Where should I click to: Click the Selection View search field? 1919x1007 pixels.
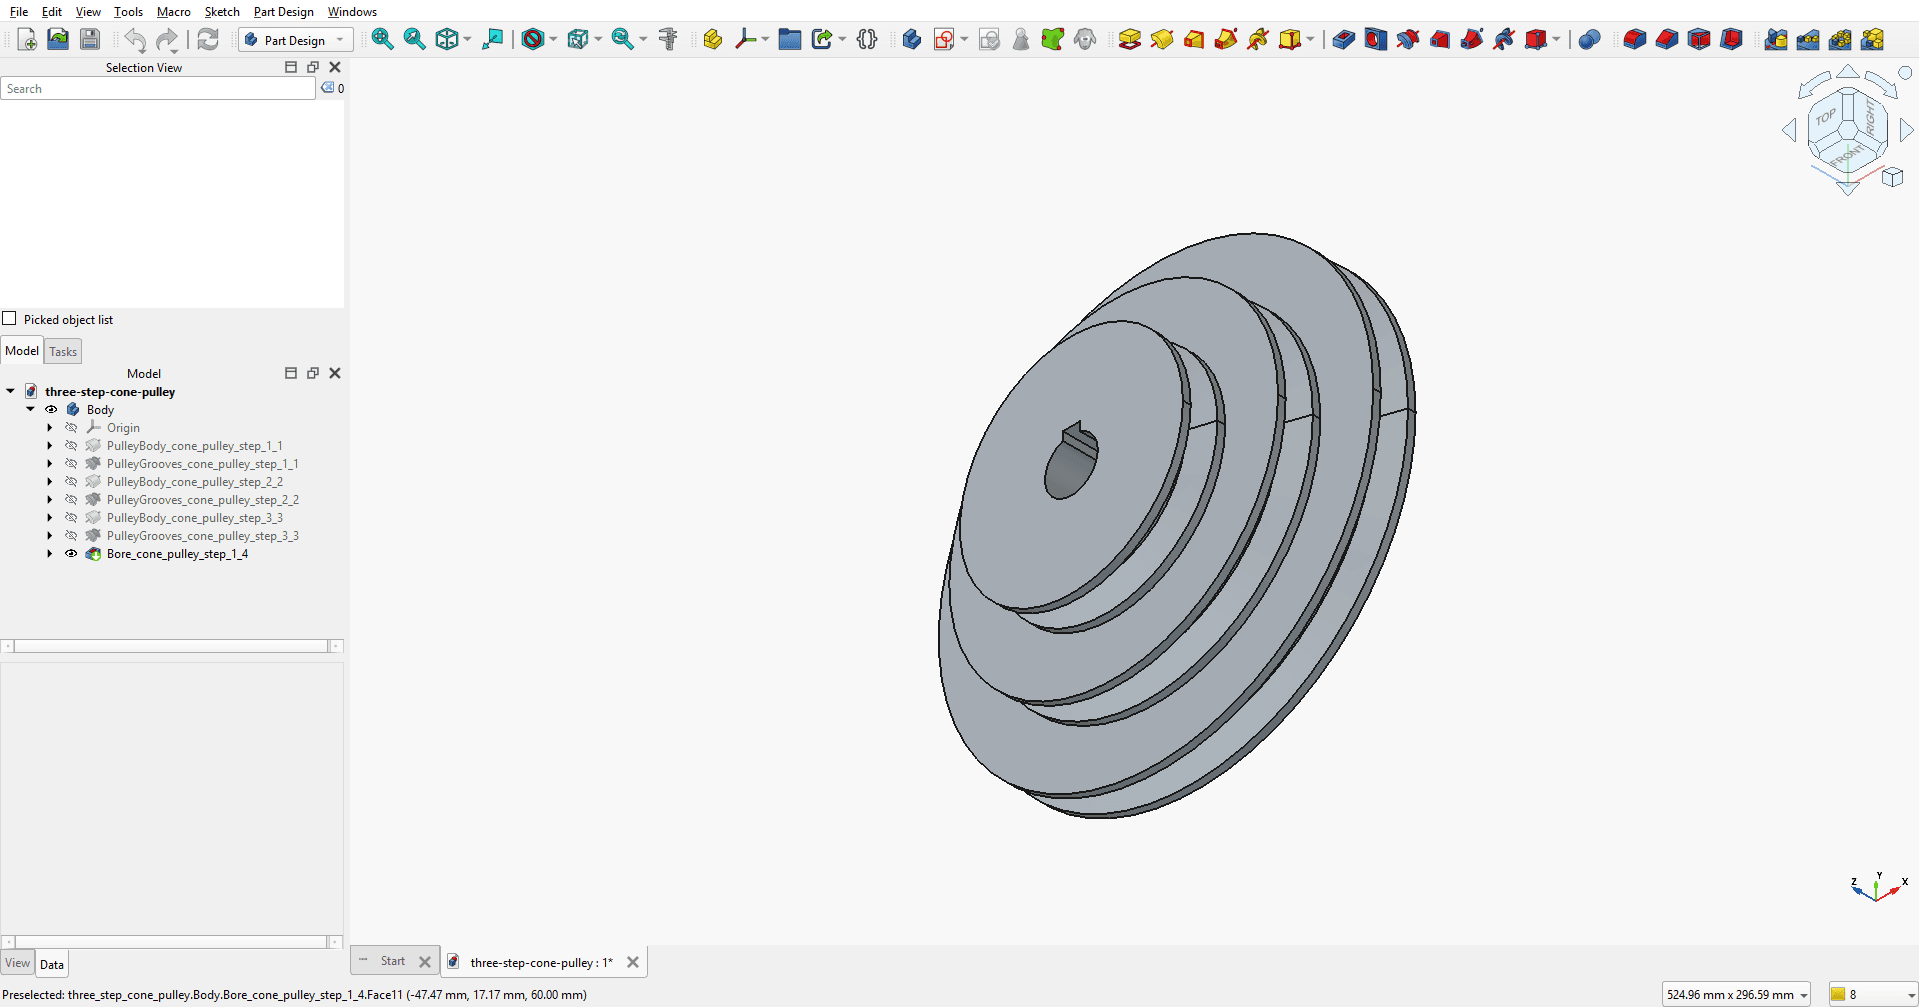[x=158, y=89]
